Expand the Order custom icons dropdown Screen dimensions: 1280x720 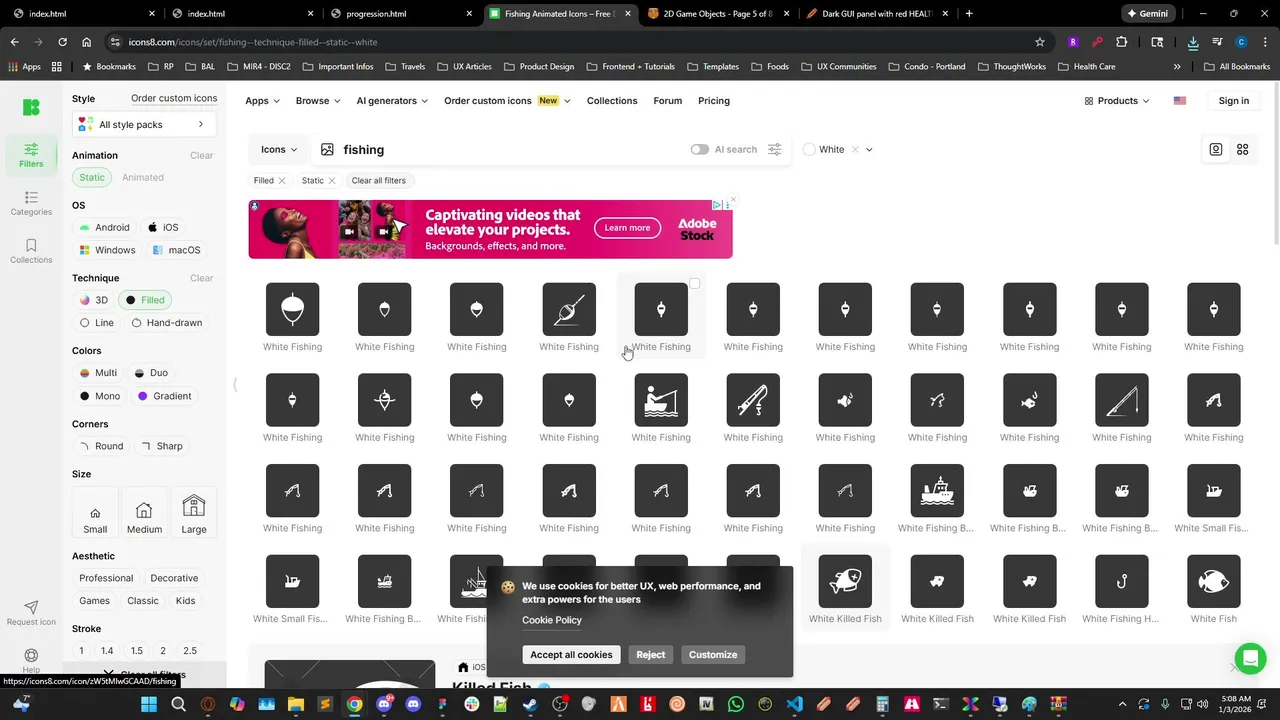[507, 101]
